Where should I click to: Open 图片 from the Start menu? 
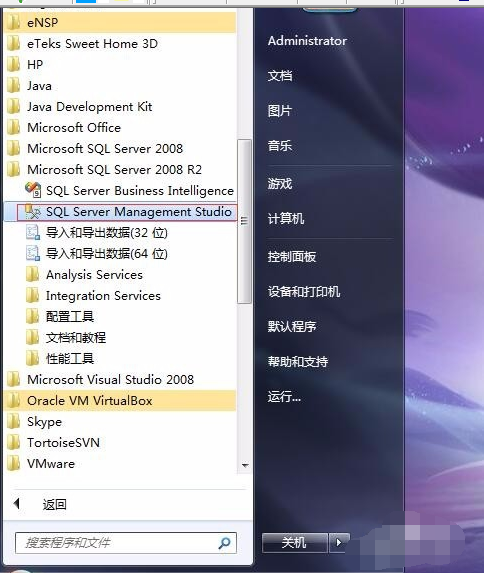pos(280,111)
